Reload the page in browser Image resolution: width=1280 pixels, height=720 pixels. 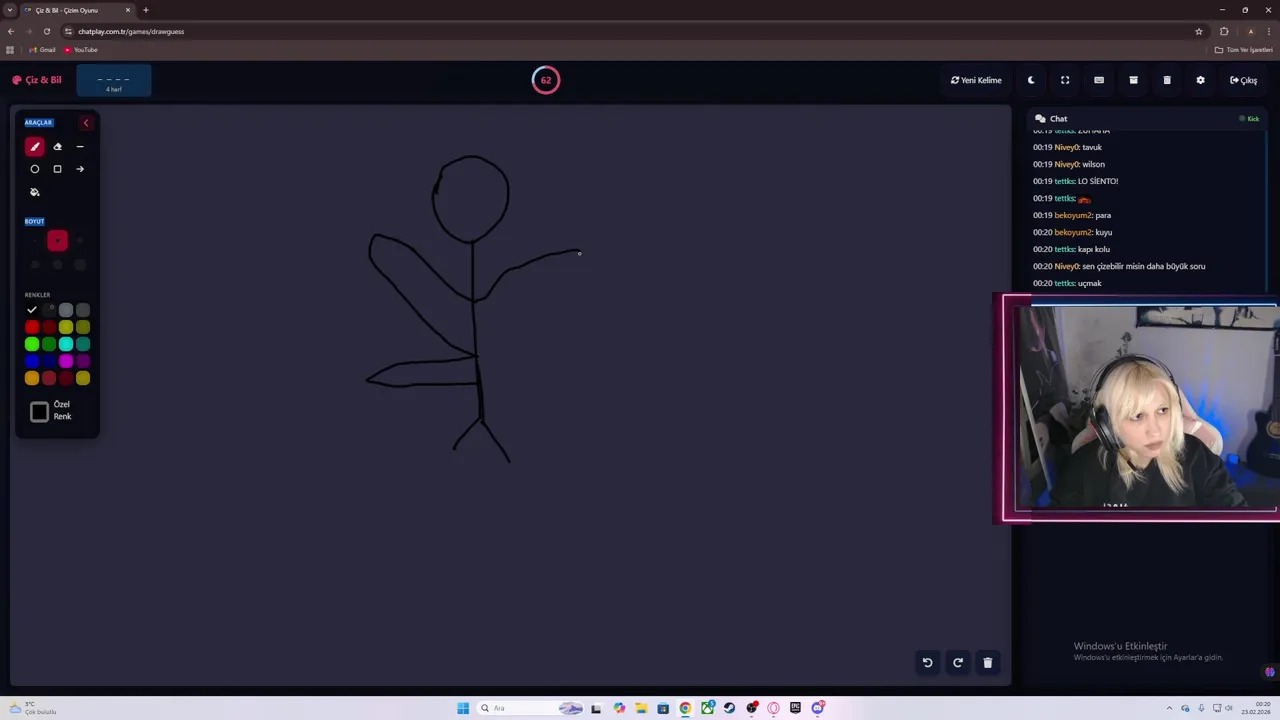(x=46, y=31)
